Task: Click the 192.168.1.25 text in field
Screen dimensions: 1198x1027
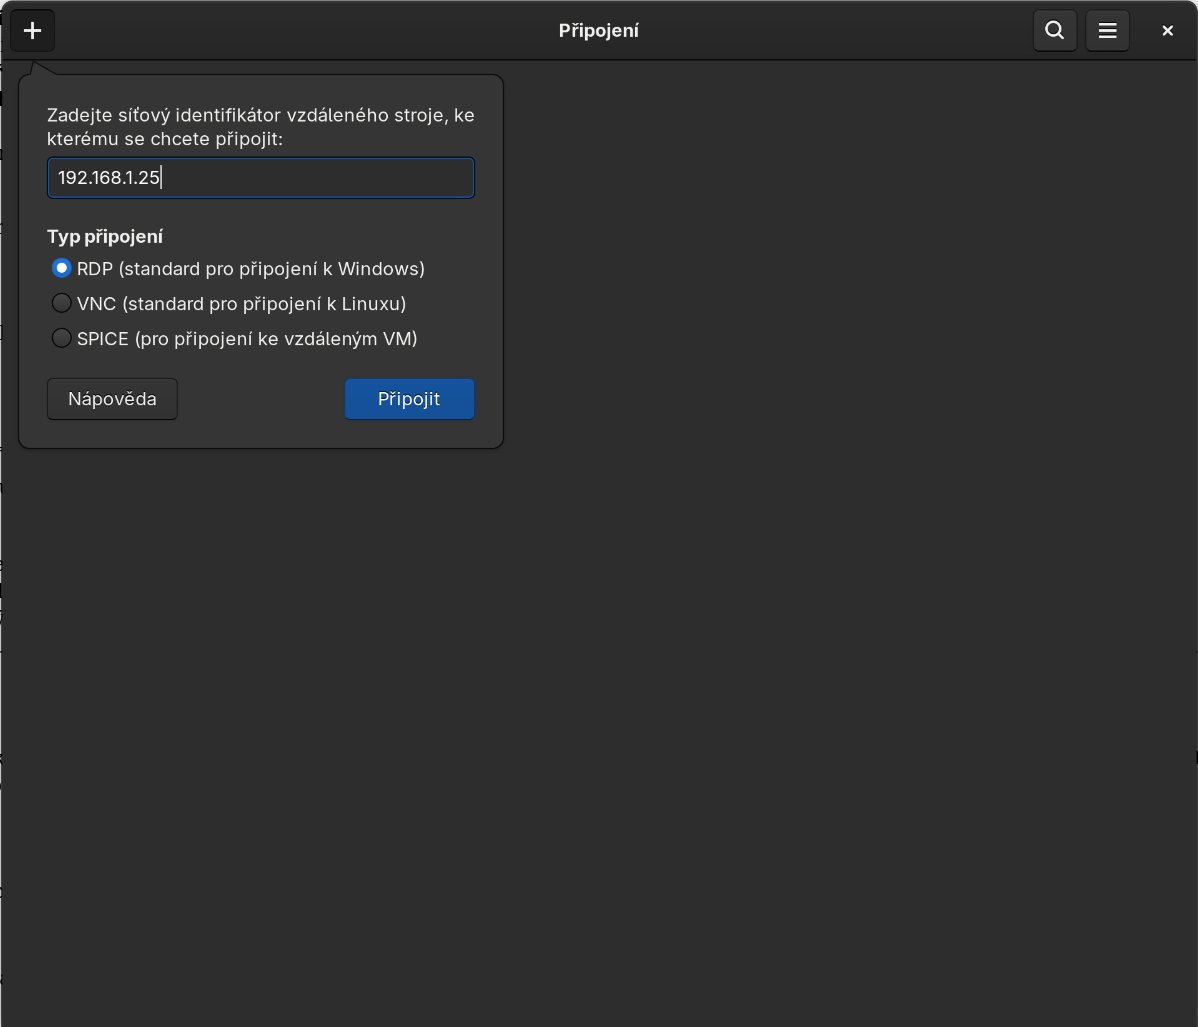Action: click(x=109, y=178)
